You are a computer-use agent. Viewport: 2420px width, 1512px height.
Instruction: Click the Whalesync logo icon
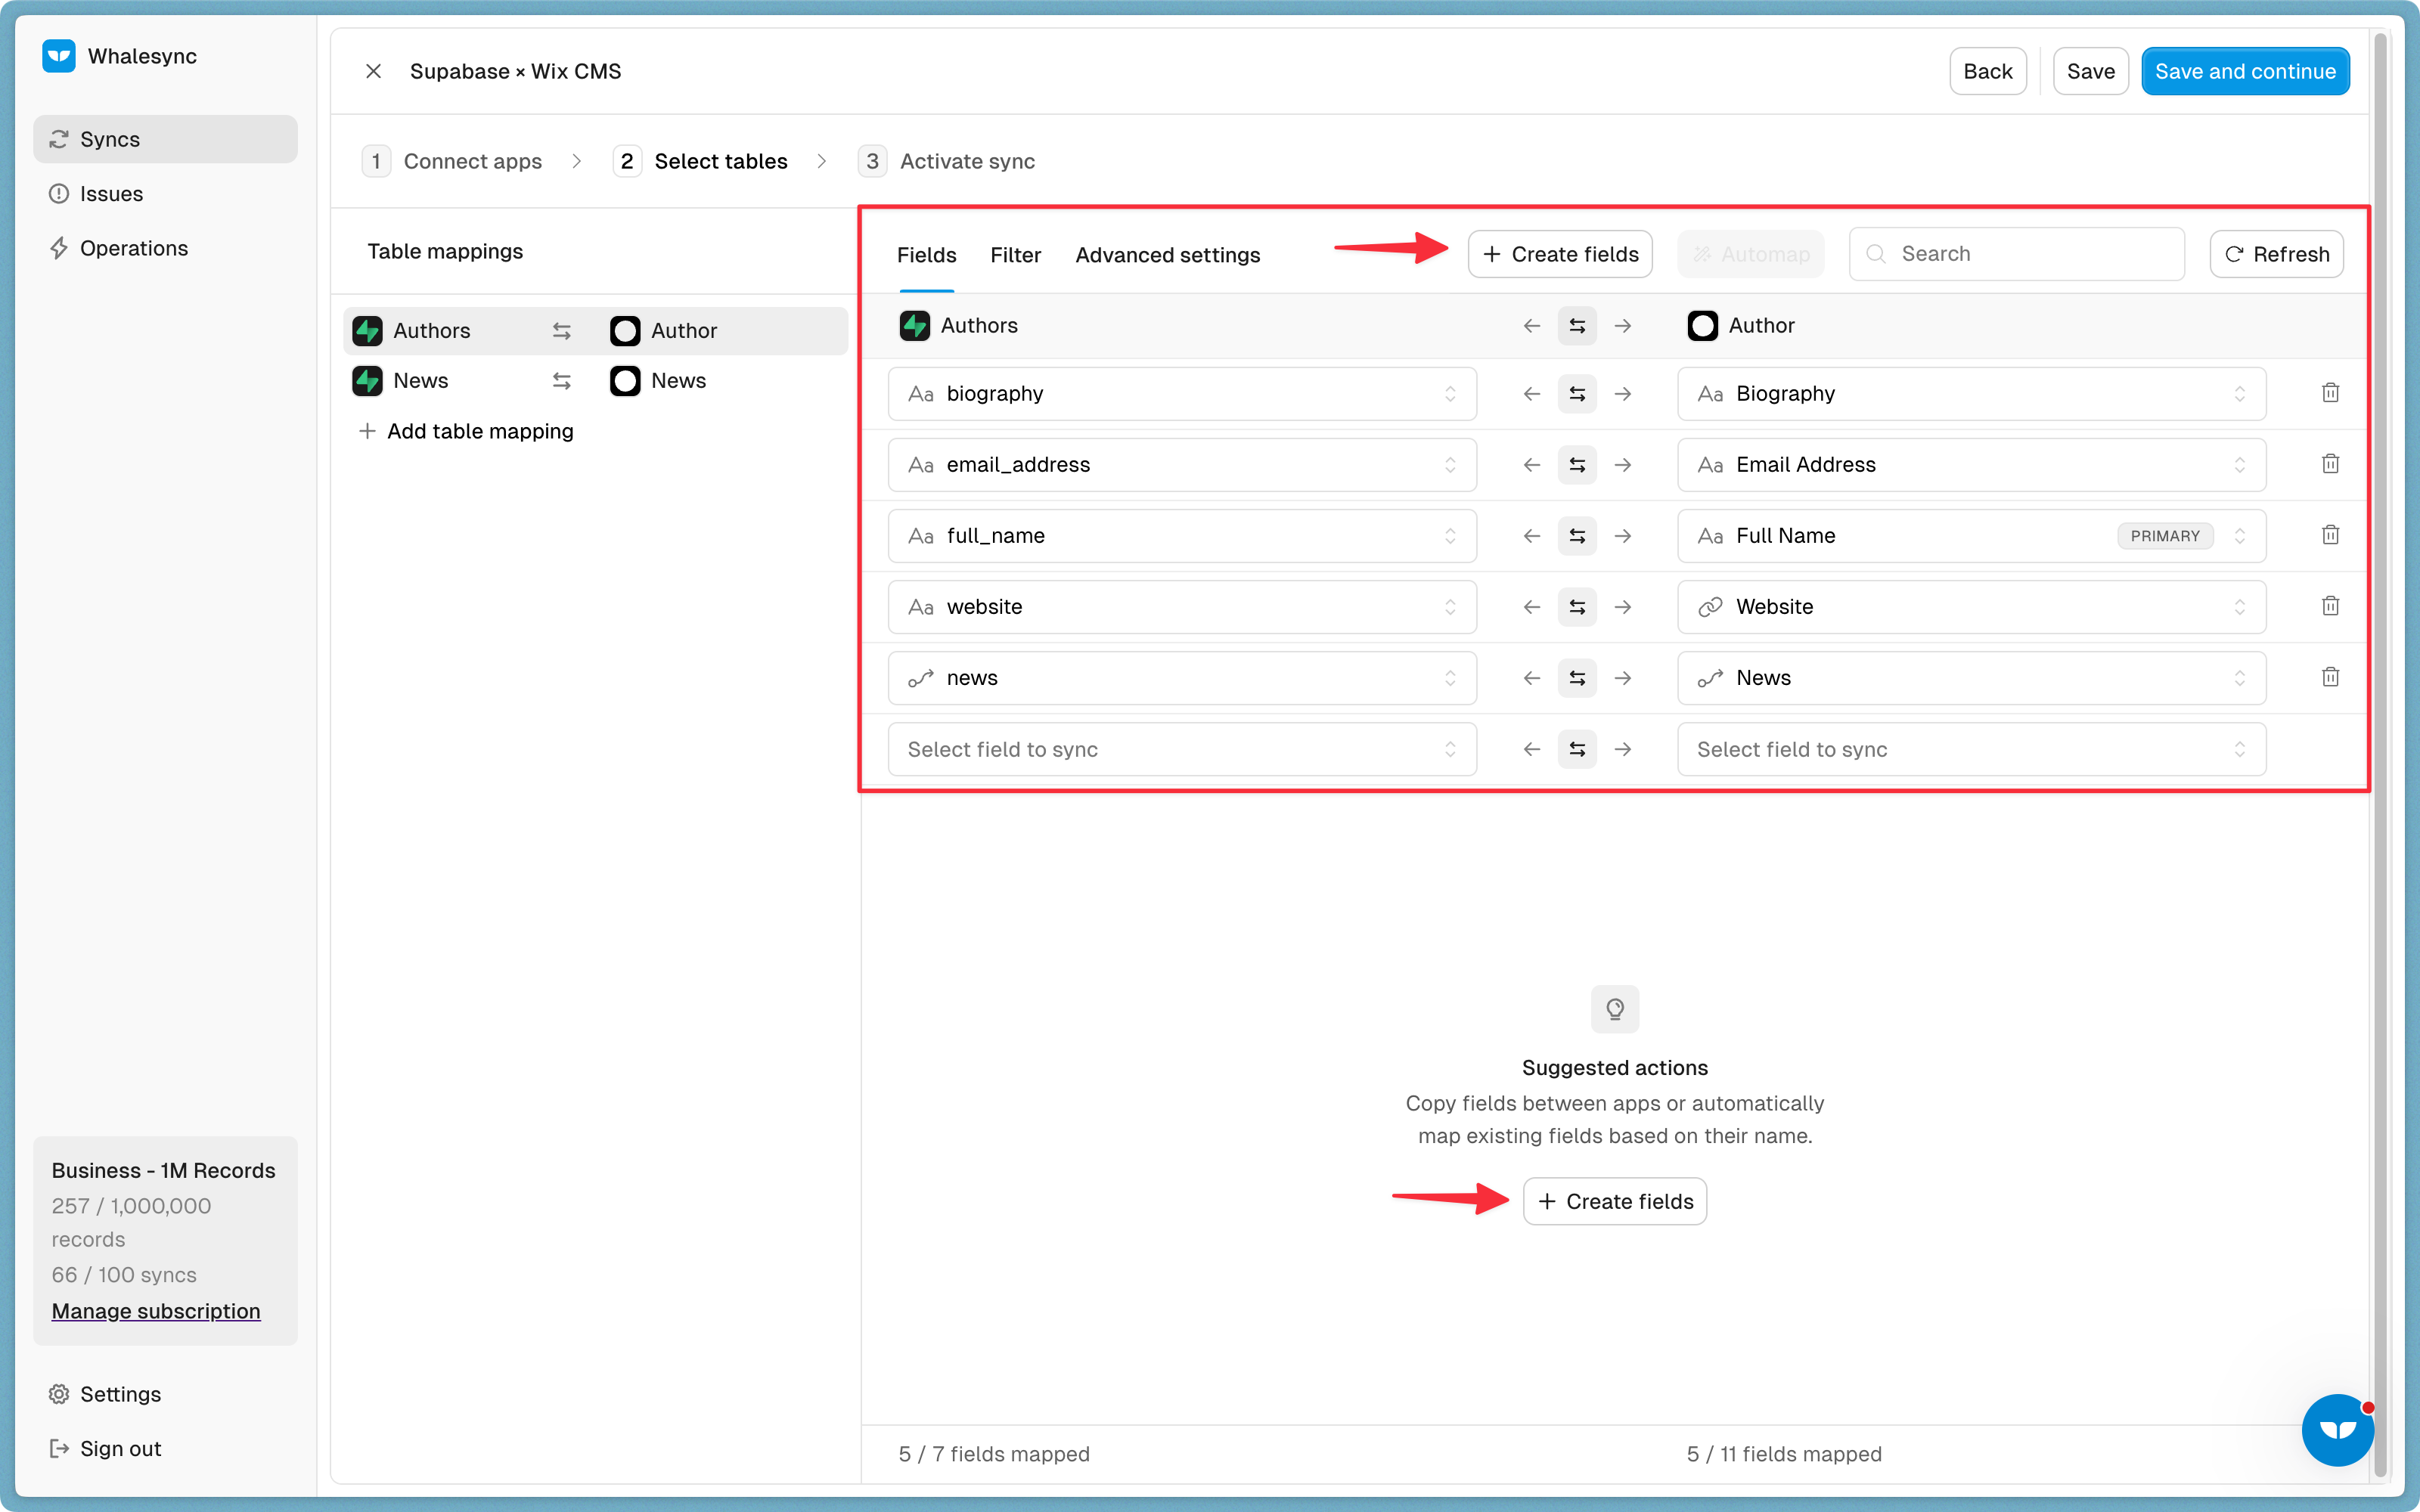[x=59, y=56]
